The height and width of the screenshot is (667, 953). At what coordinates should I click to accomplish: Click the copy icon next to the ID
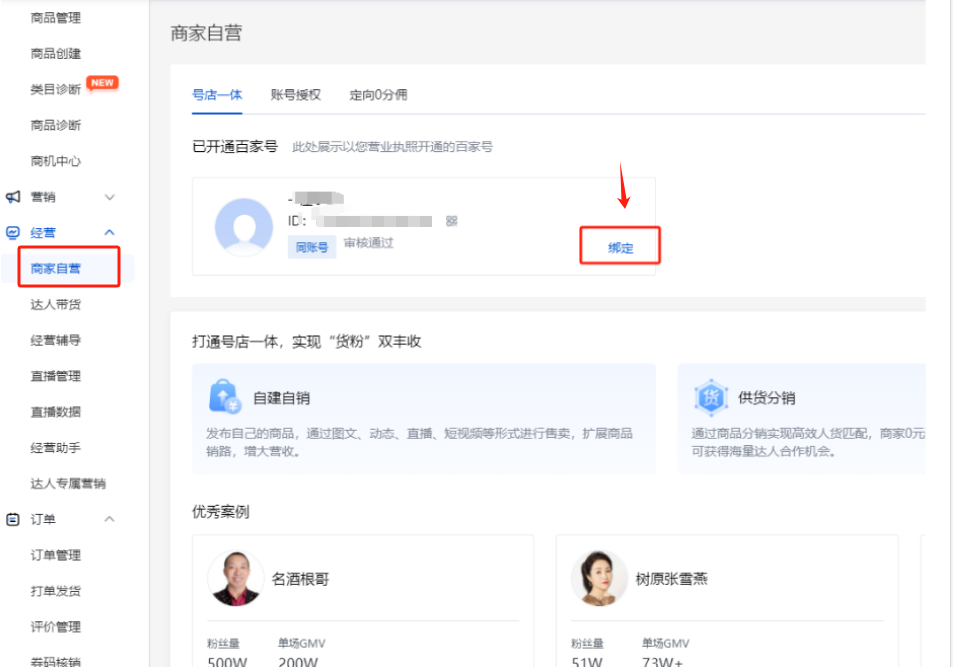[452, 221]
